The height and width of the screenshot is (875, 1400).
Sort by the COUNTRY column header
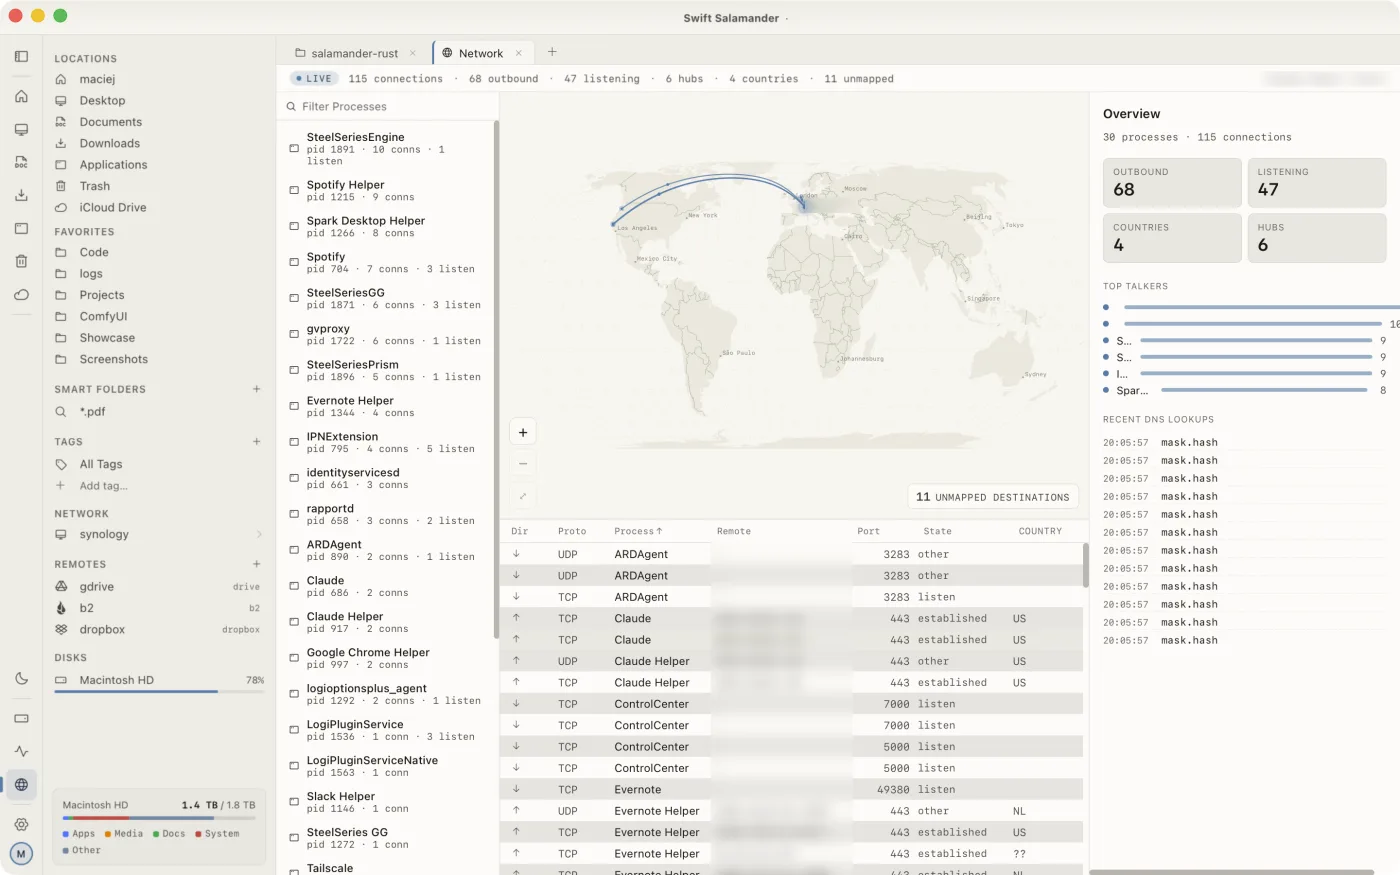(x=1040, y=531)
